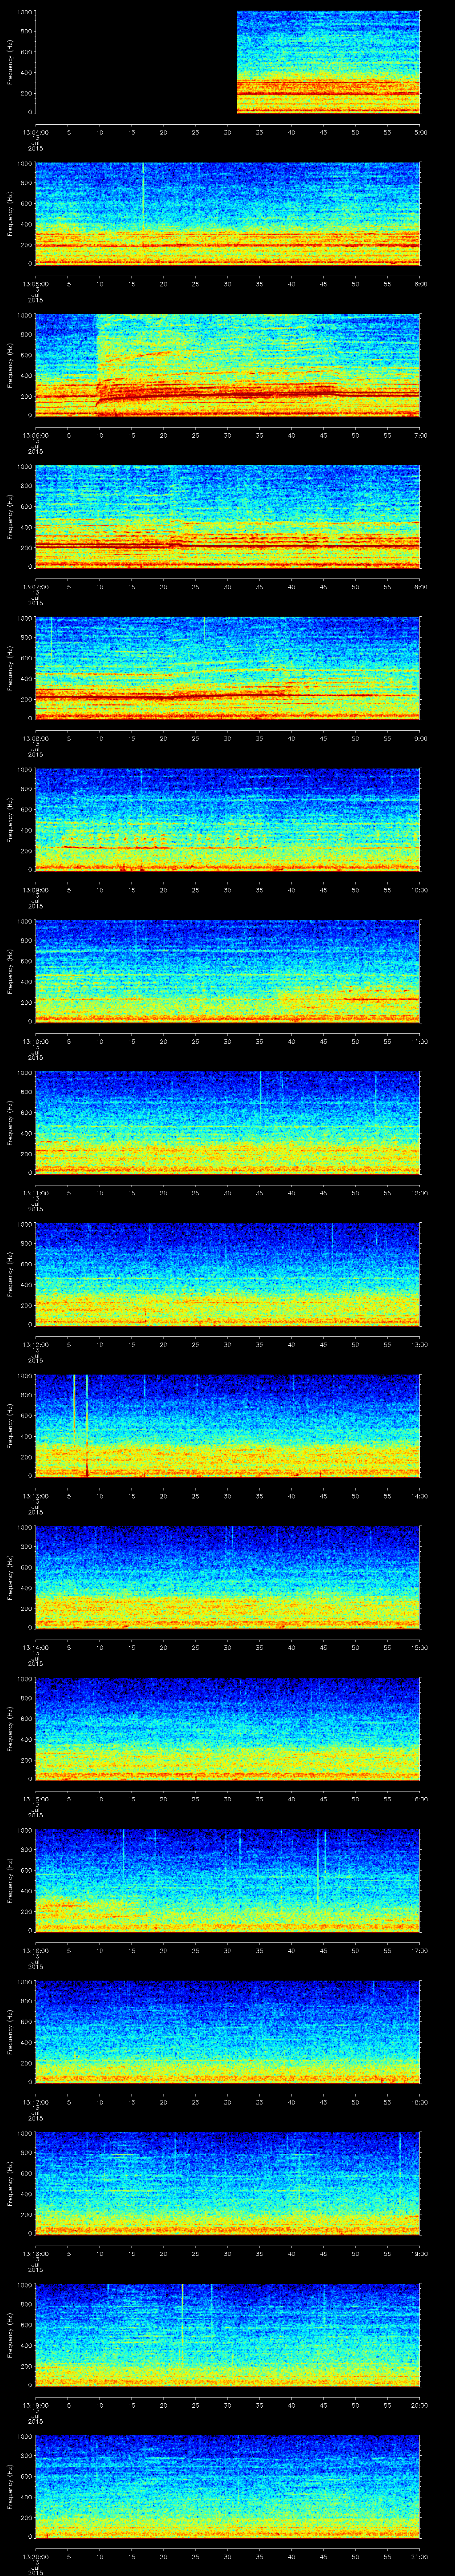Click the '21:00' end time label

[420, 2556]
